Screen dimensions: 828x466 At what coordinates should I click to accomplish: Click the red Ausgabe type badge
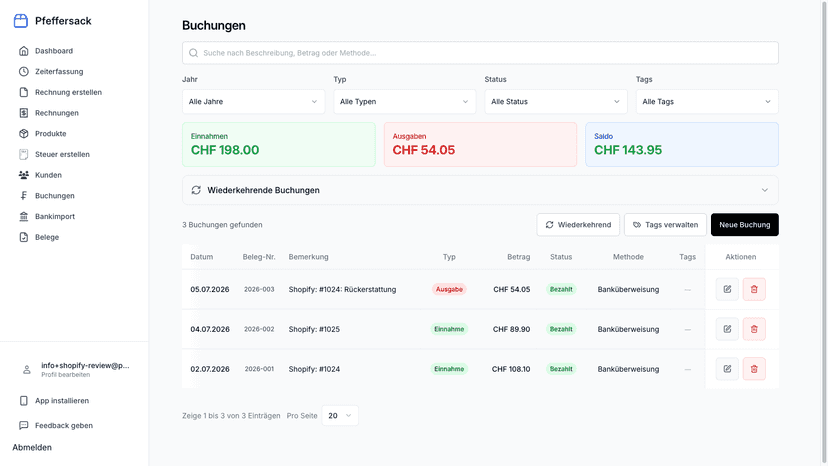pyautogui.click(x=449, y=289)
